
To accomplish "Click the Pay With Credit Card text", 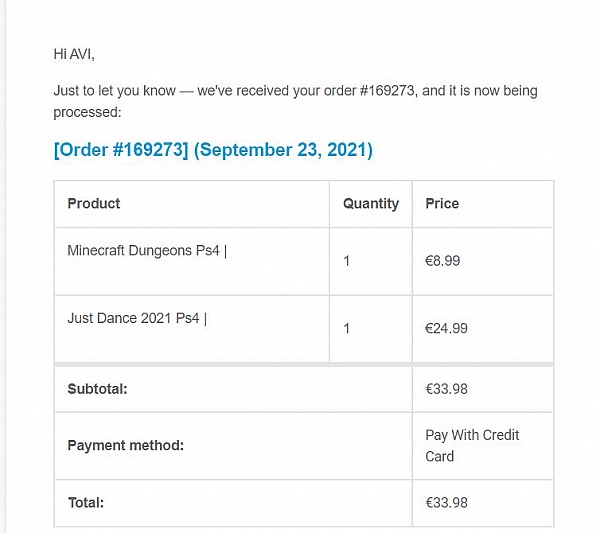I will 472,446.
